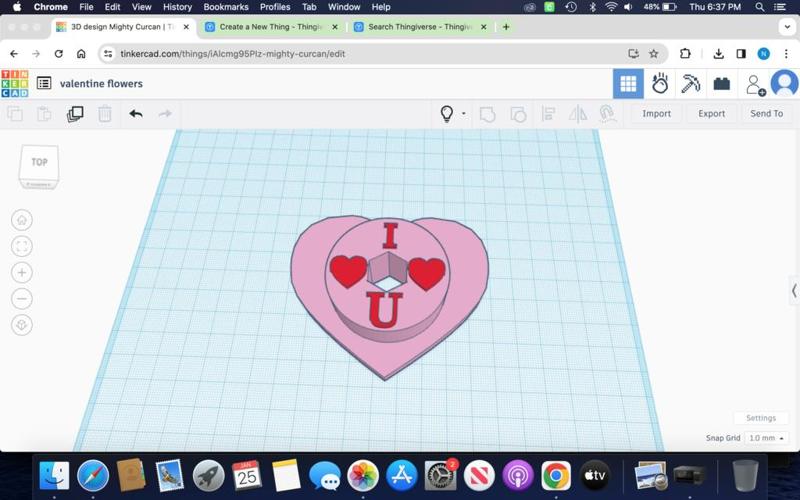Image resolution: width=800 pixels, height=500 pixels.
Task: Switch to orthographic view toggle
Action: pyautogui.click(x=22, y=325)
